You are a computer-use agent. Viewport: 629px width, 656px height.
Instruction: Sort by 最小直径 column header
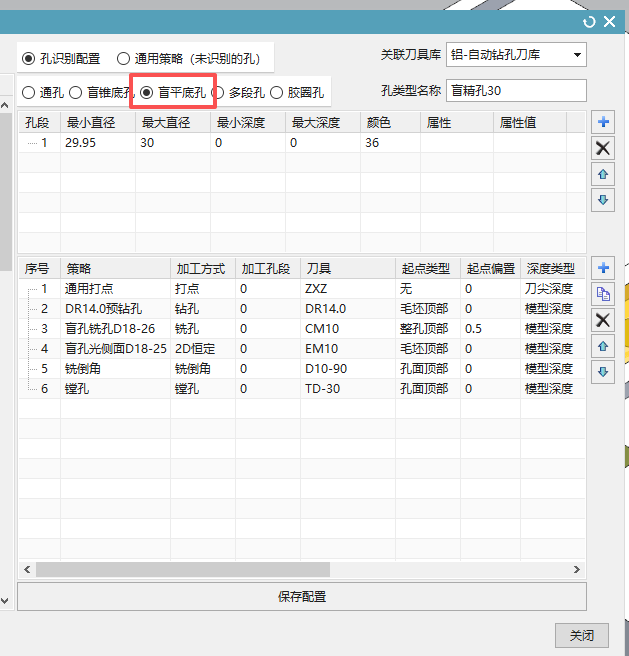tap(98, 123)
